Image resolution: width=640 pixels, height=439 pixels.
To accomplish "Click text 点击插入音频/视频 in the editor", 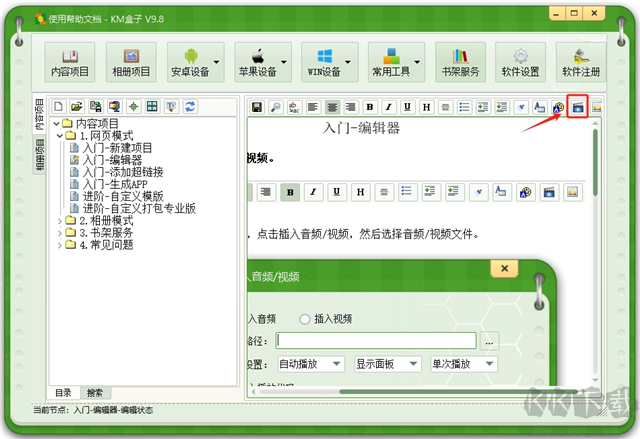I will tap(303, 234).
